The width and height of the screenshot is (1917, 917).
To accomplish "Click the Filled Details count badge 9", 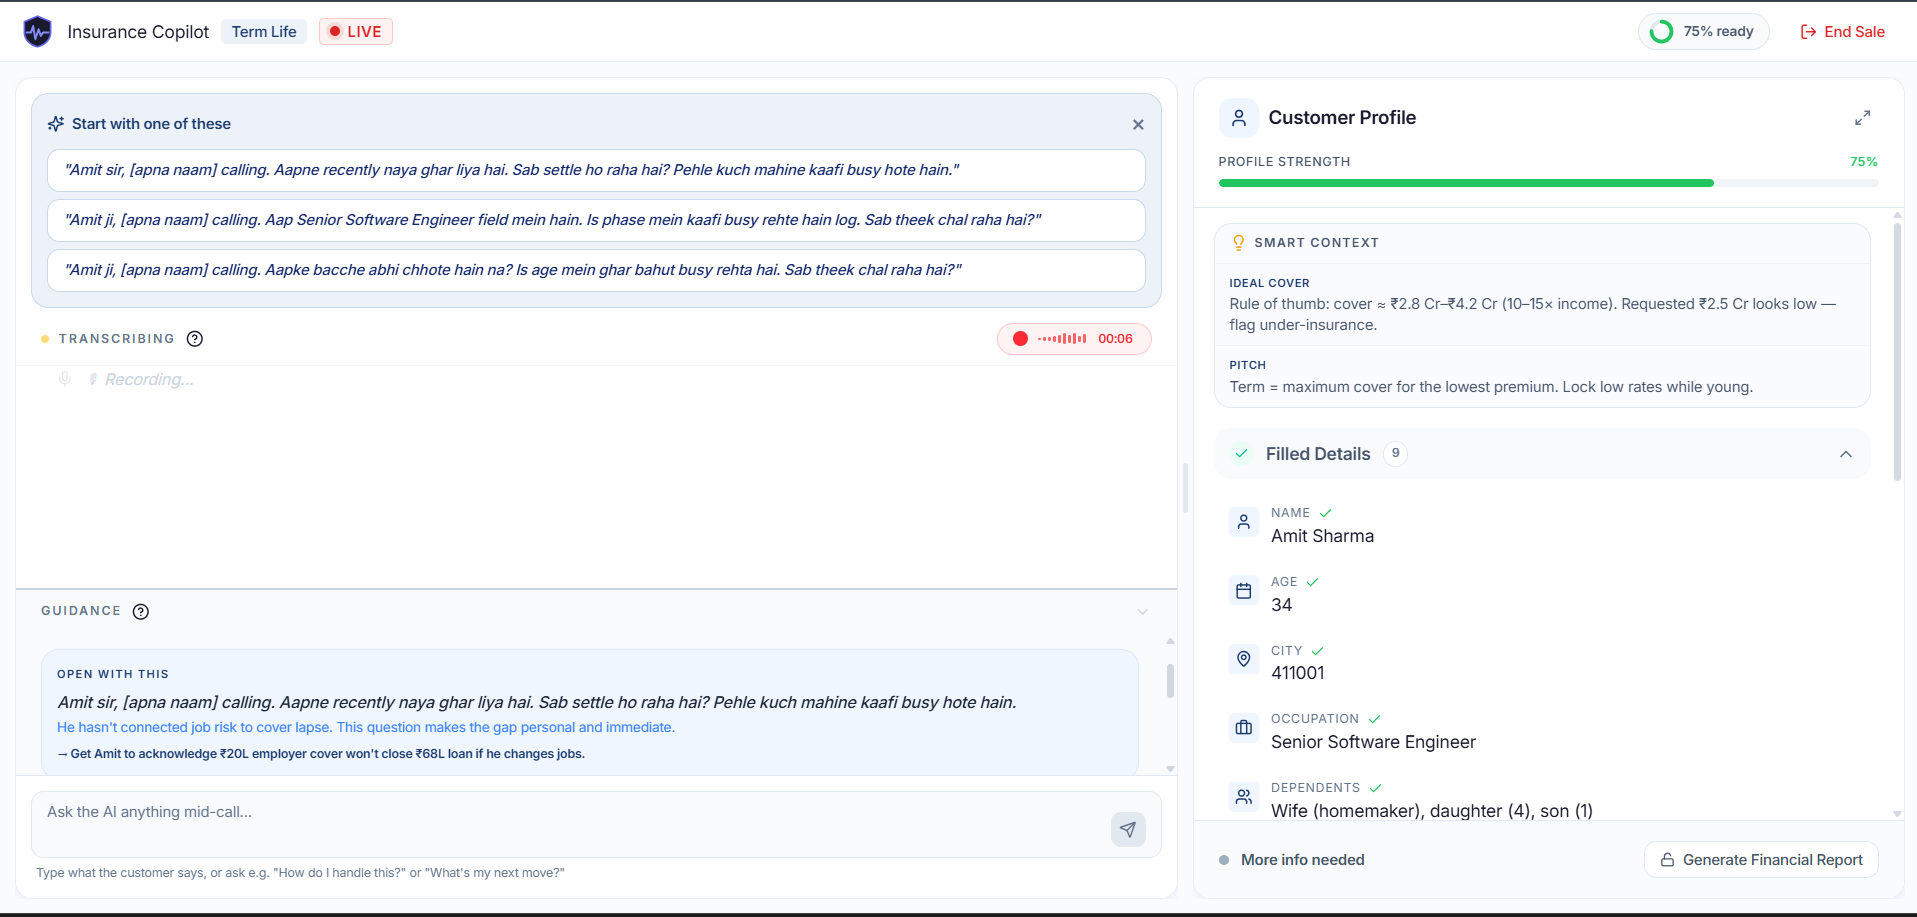I will click(1395, 454).
